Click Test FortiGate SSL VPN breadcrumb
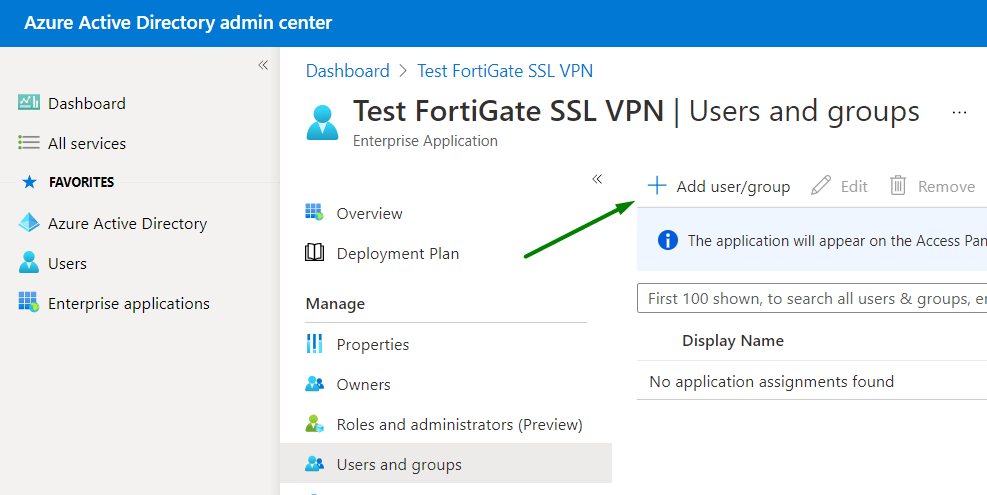The height and width of the screenshot is (495, 987). (505, 71)
